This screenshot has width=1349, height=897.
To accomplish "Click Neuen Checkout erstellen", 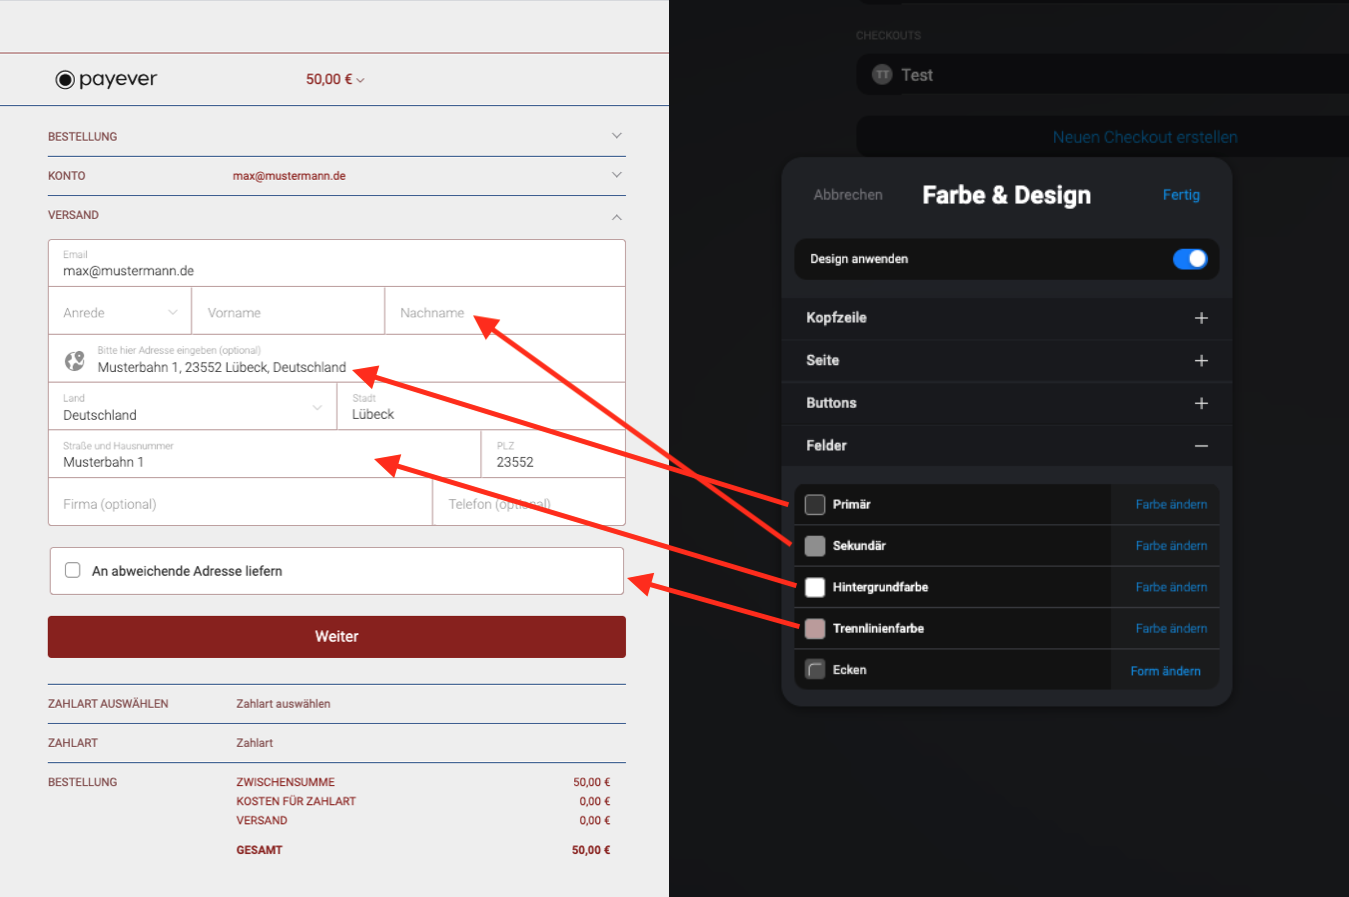I will [1145, 137].
